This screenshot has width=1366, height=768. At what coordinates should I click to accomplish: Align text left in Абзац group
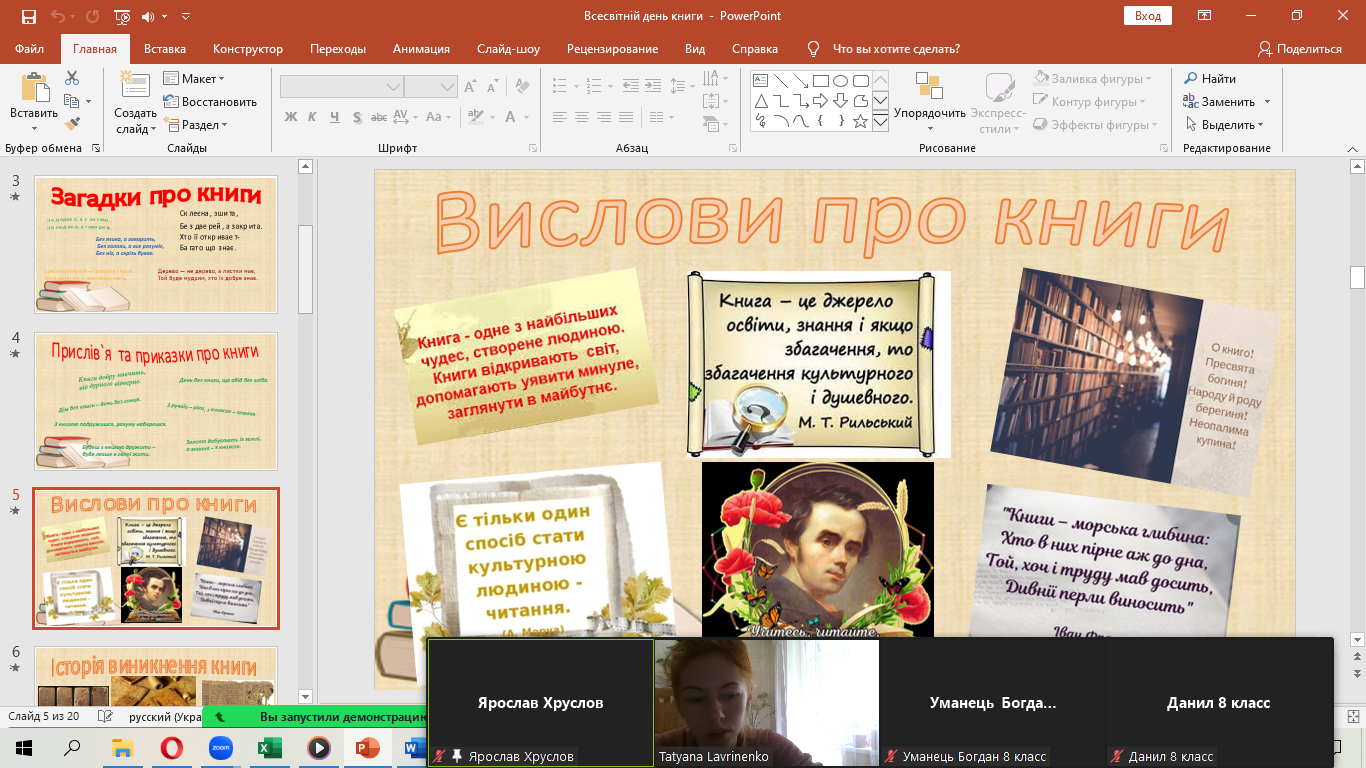click(561, 117)
